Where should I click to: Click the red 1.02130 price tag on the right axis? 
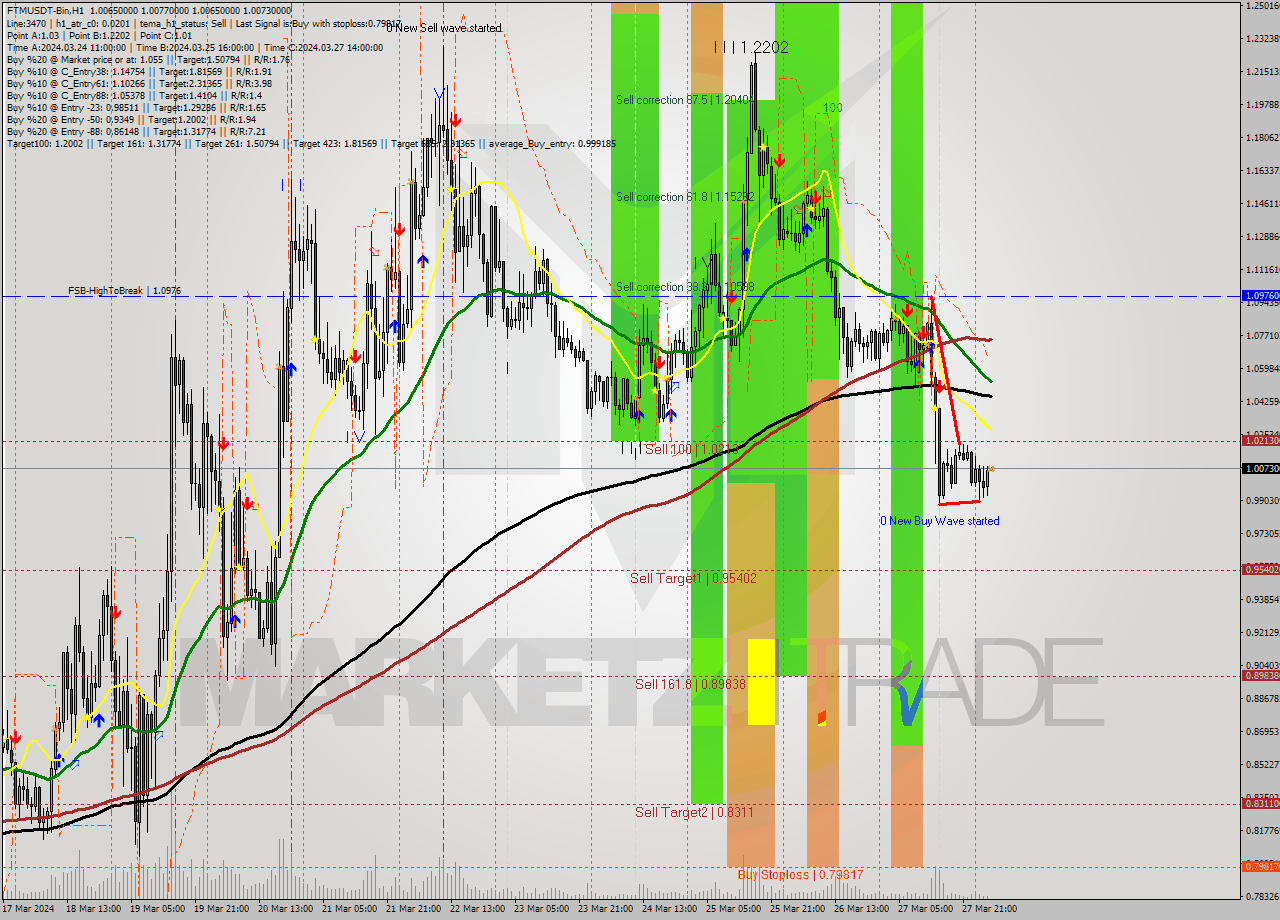coord(1260,440)
